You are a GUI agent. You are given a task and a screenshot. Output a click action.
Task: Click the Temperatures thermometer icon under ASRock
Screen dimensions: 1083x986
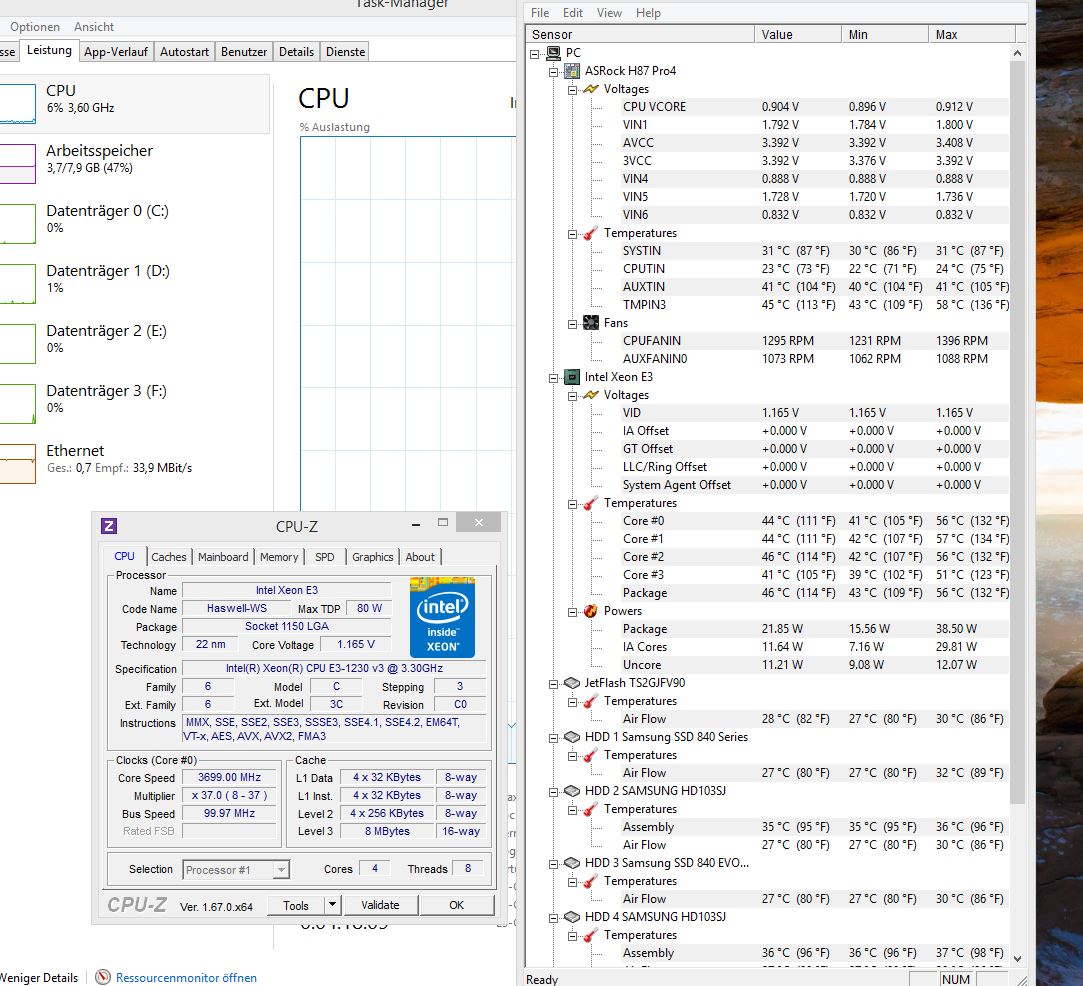[591, 233]
